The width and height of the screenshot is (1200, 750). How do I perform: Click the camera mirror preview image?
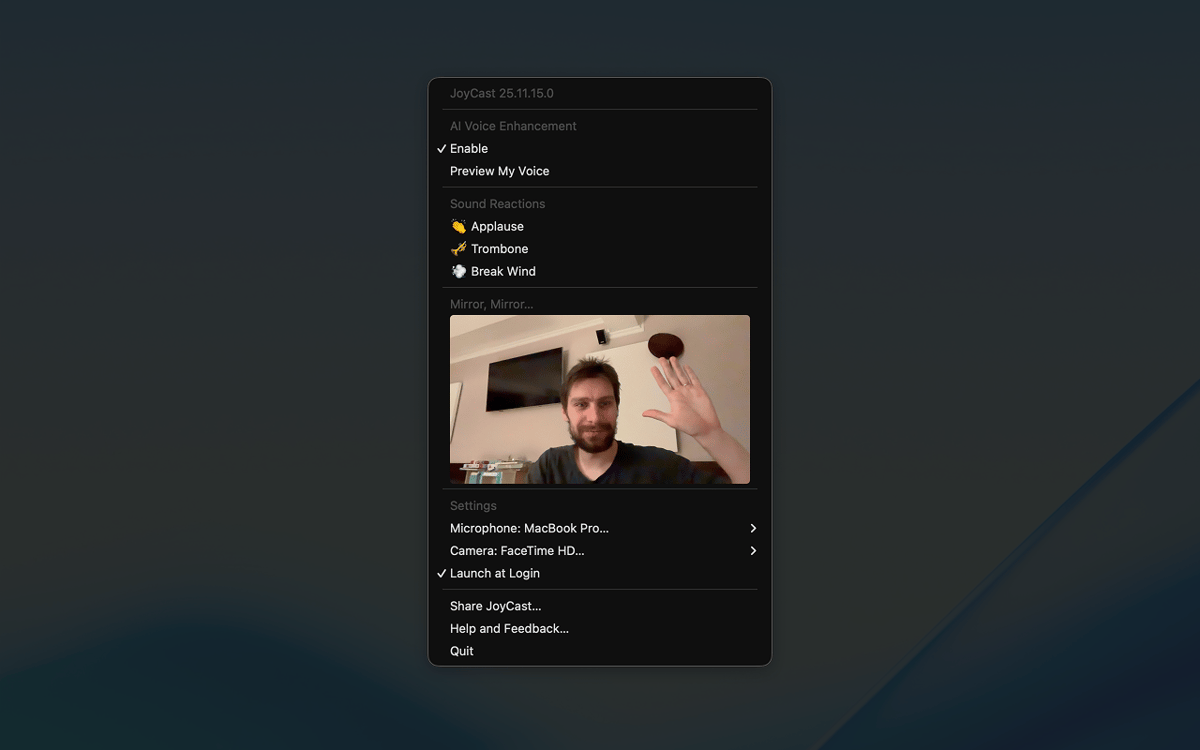point(600,400)
